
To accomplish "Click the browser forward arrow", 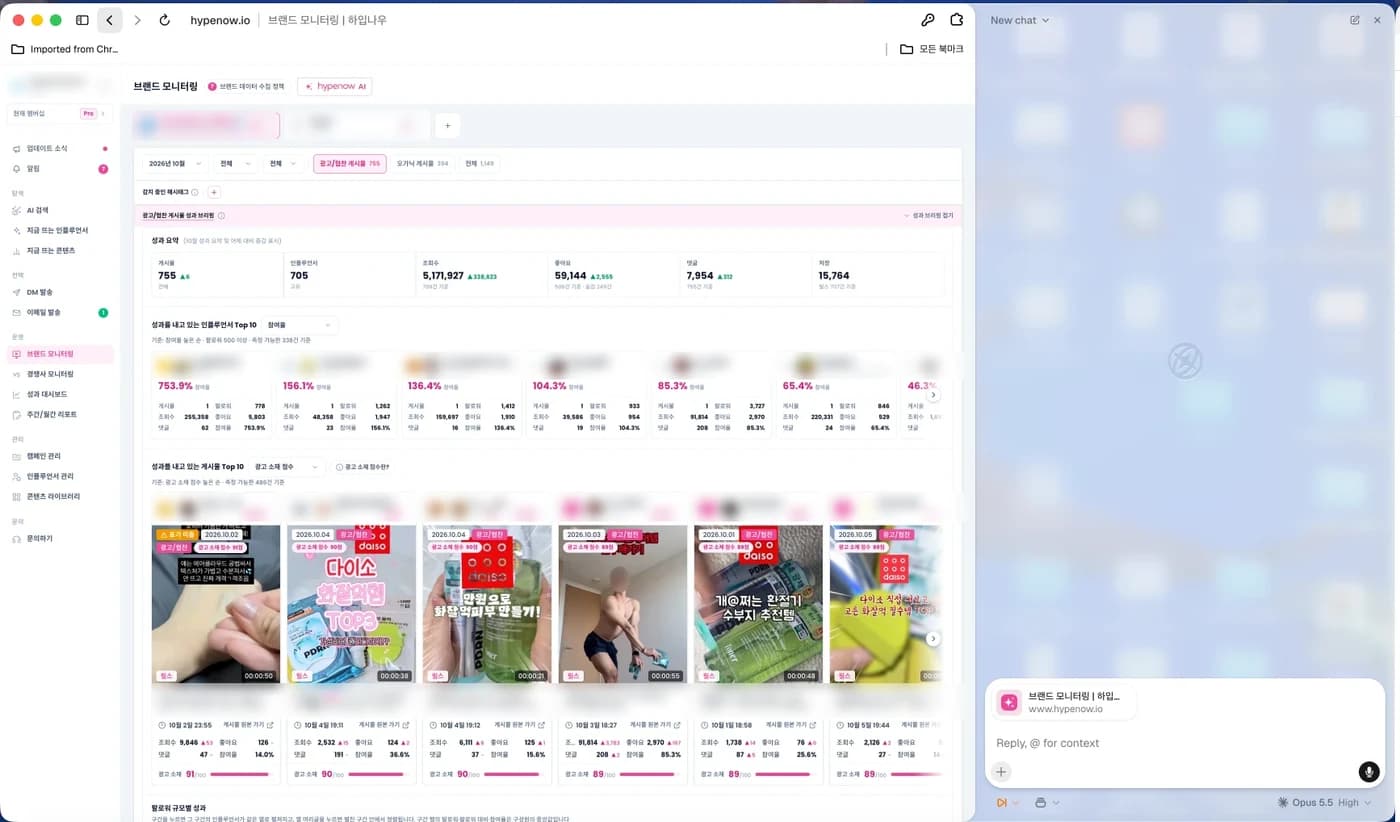I will (x=137, y=20).
